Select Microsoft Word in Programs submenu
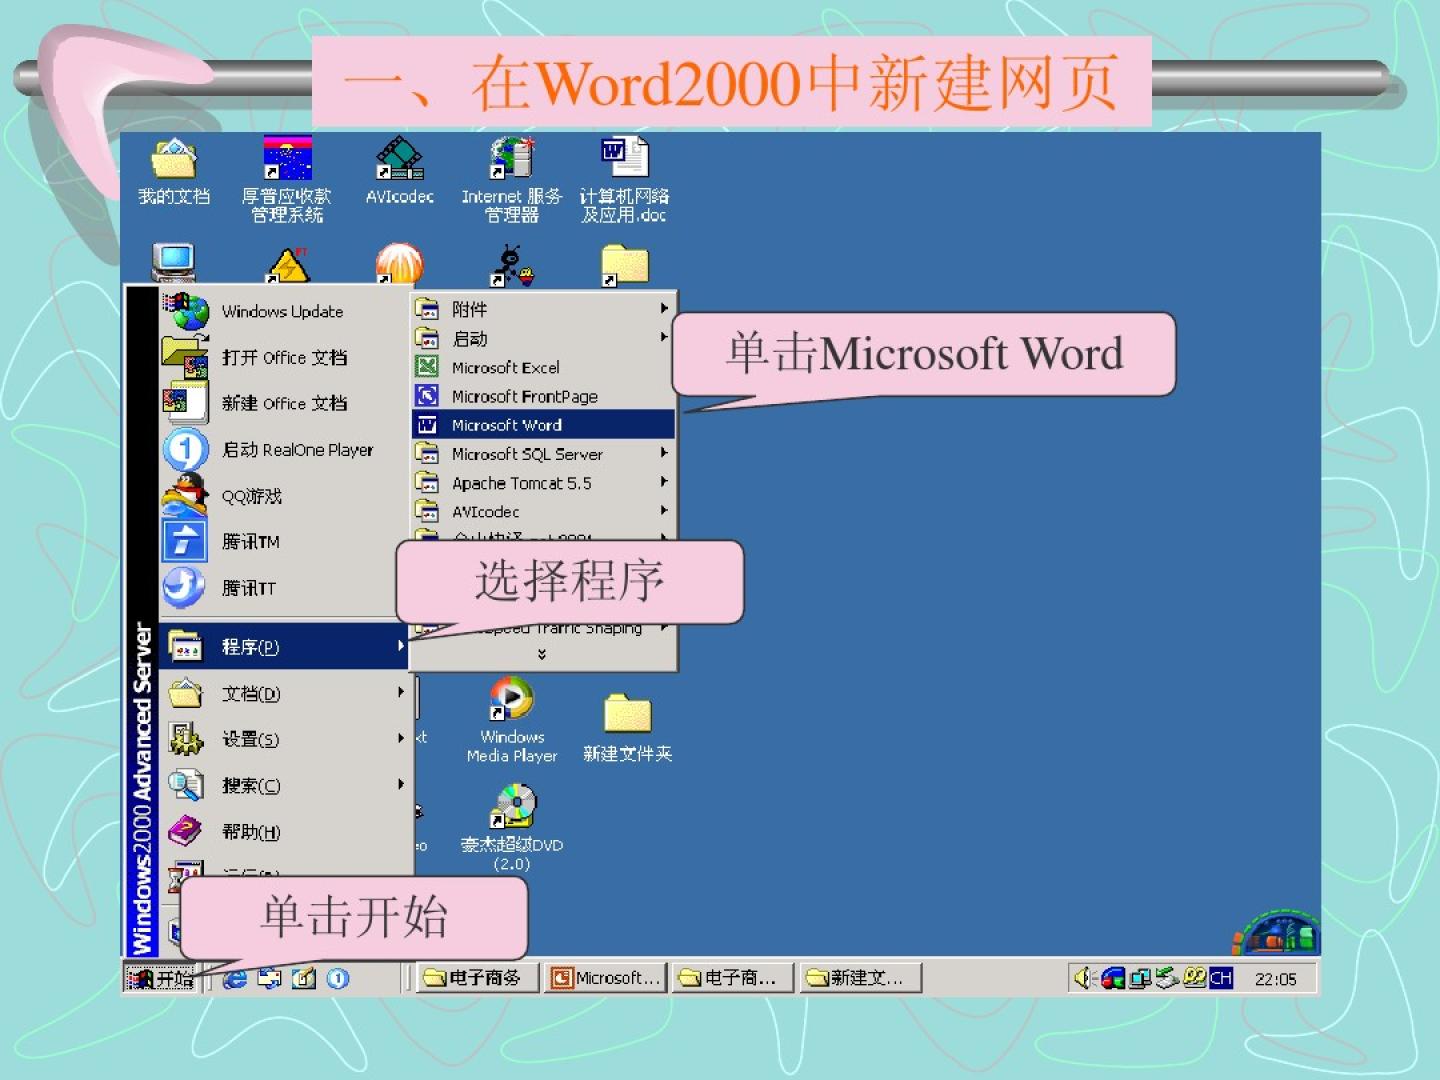This screenshot has width=1440, height=1080. [x=506, y=425]
